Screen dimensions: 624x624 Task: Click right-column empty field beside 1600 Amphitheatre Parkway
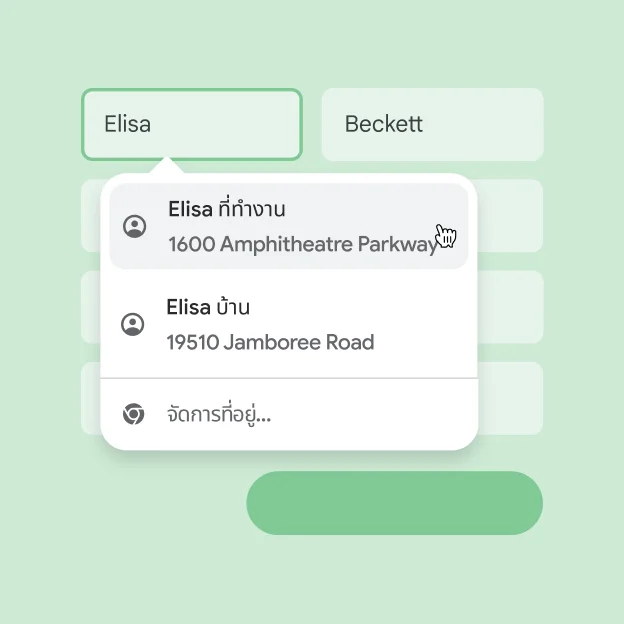[x=512, y=215]
